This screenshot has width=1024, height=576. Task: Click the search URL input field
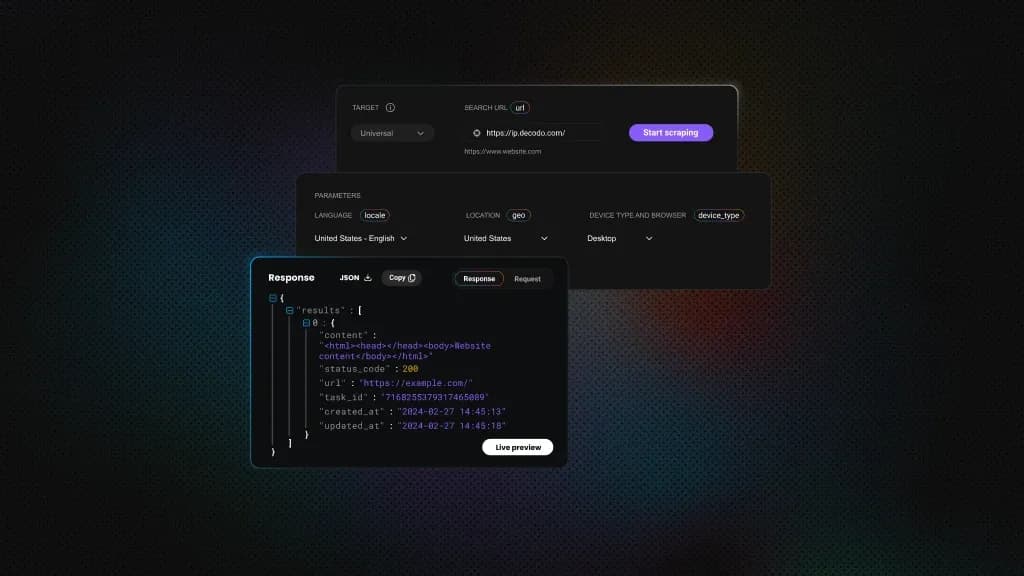tap(540, 133)
